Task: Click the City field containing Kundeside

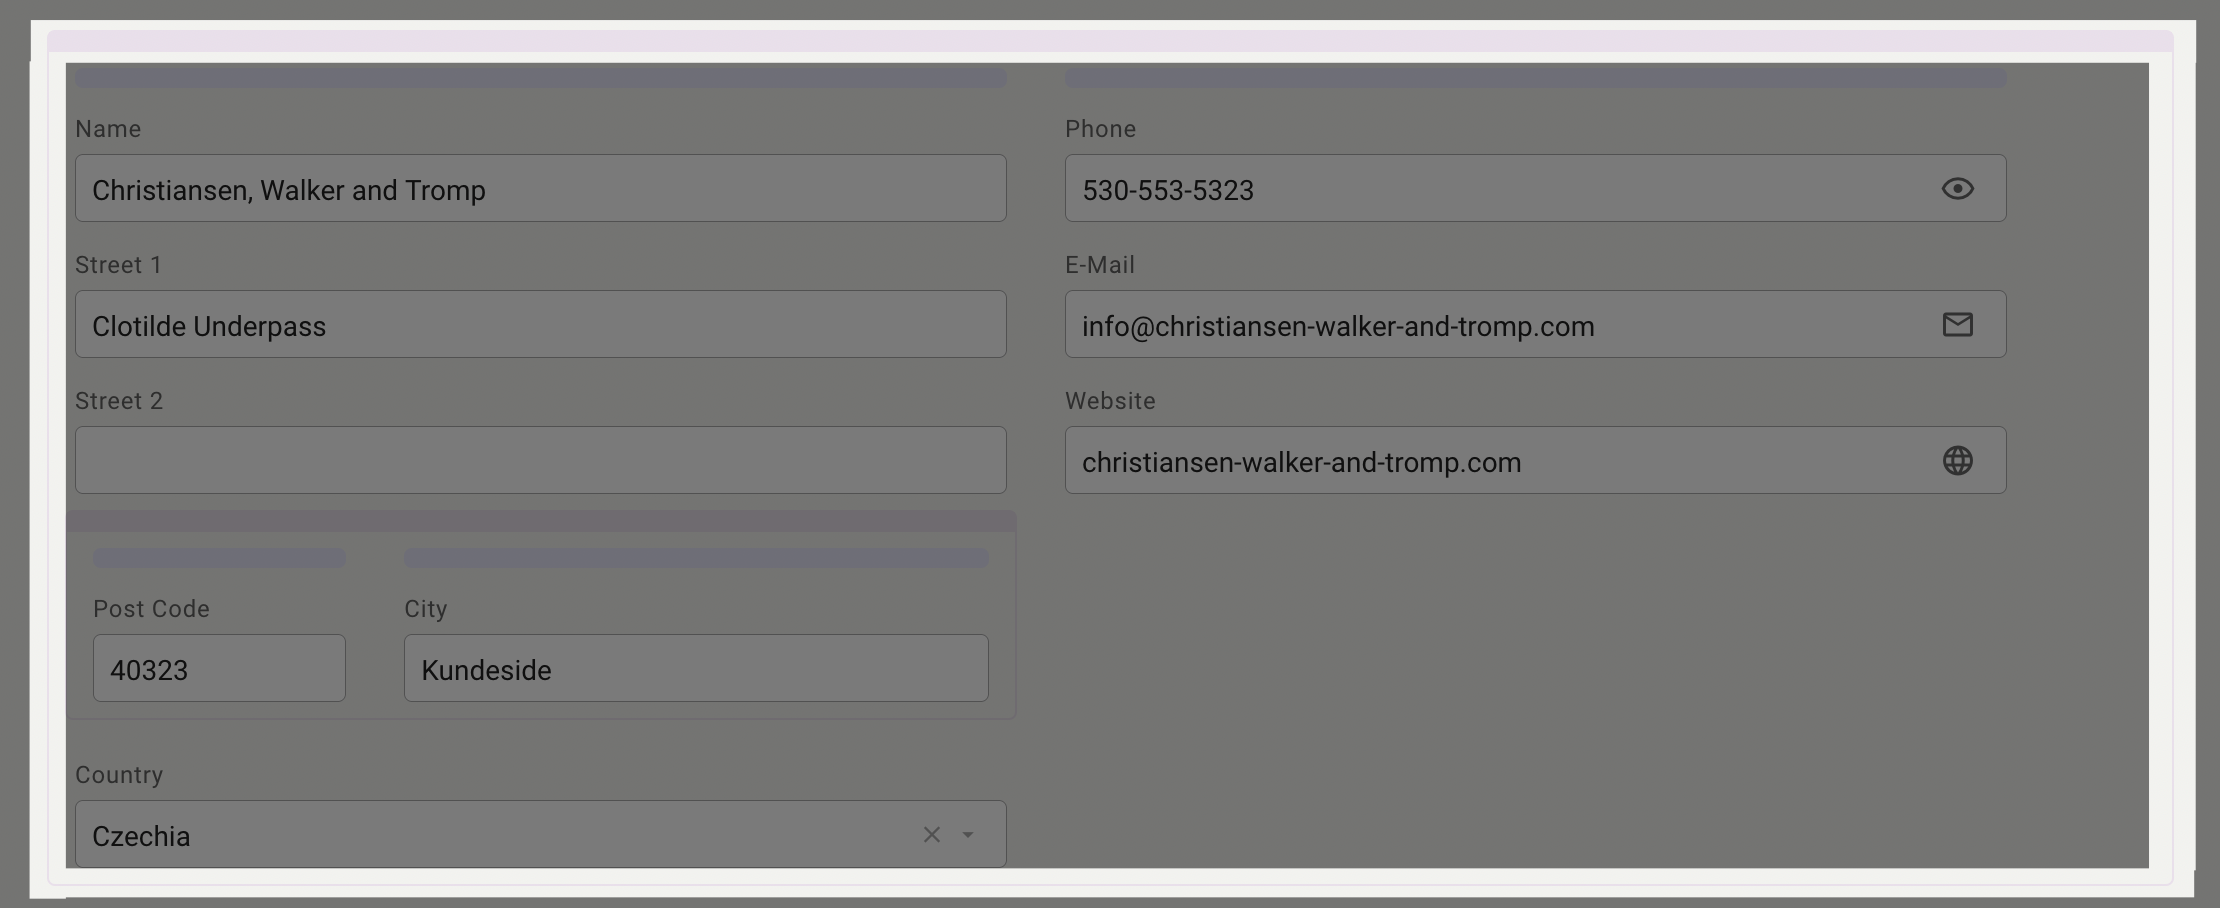Action: (x=696, y=669)
